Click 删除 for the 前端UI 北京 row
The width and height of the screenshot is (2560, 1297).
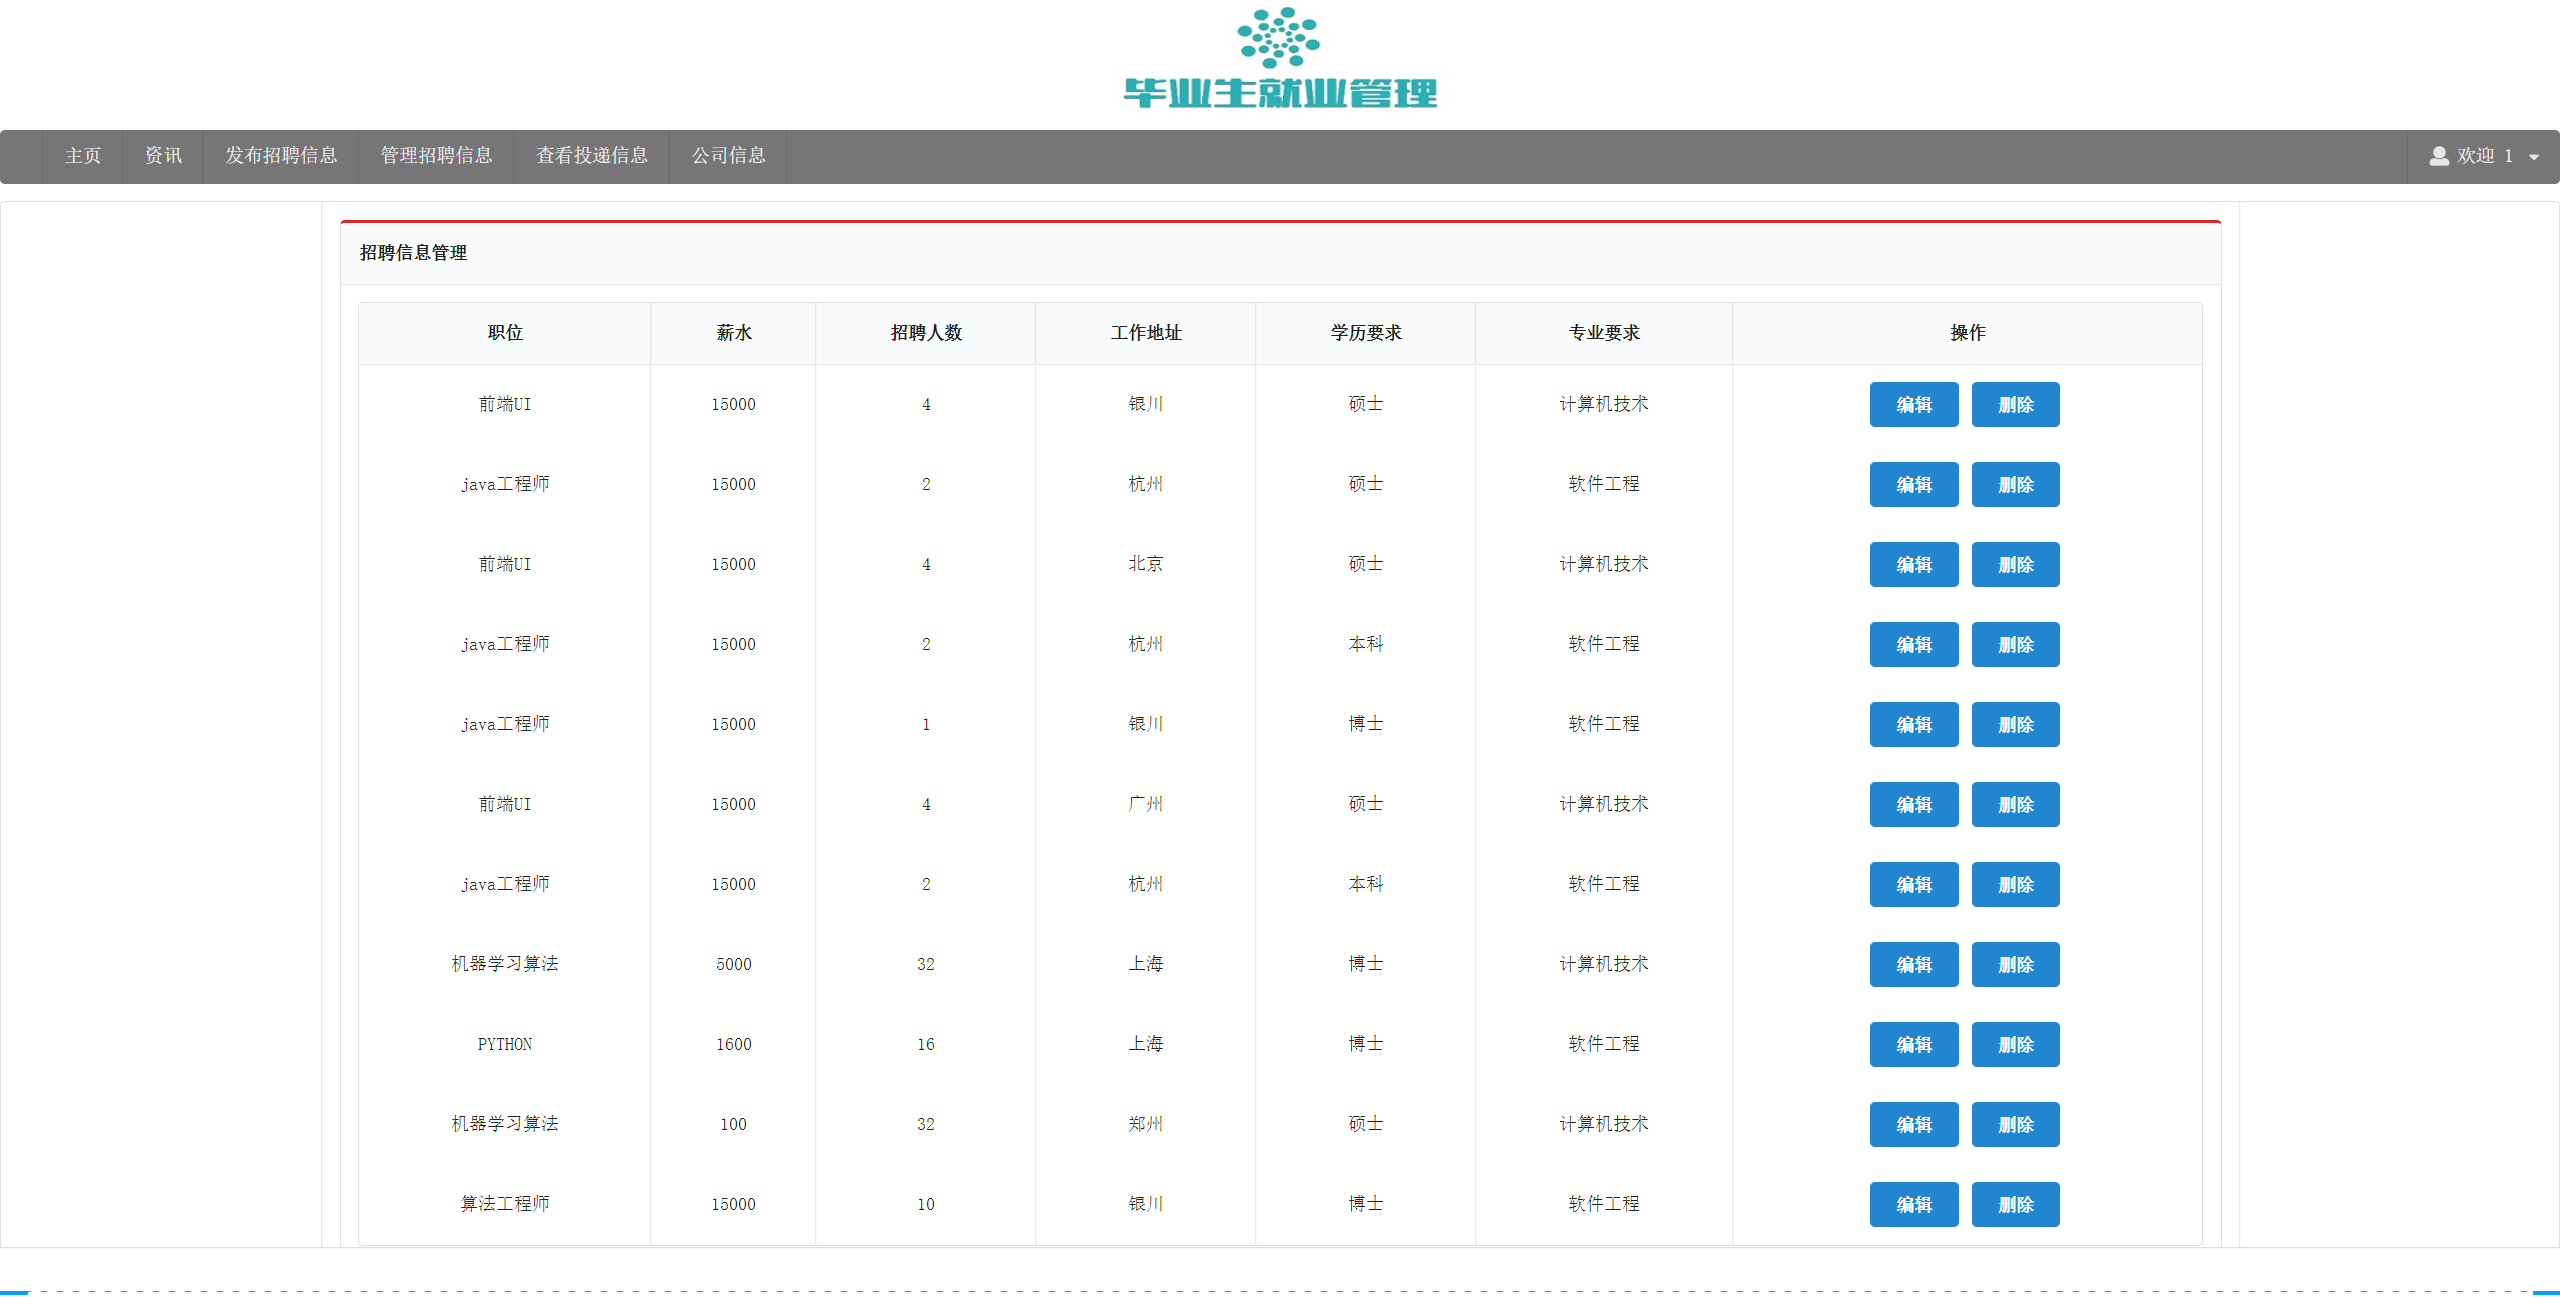pyautogui.click(x=2016, y=565)
